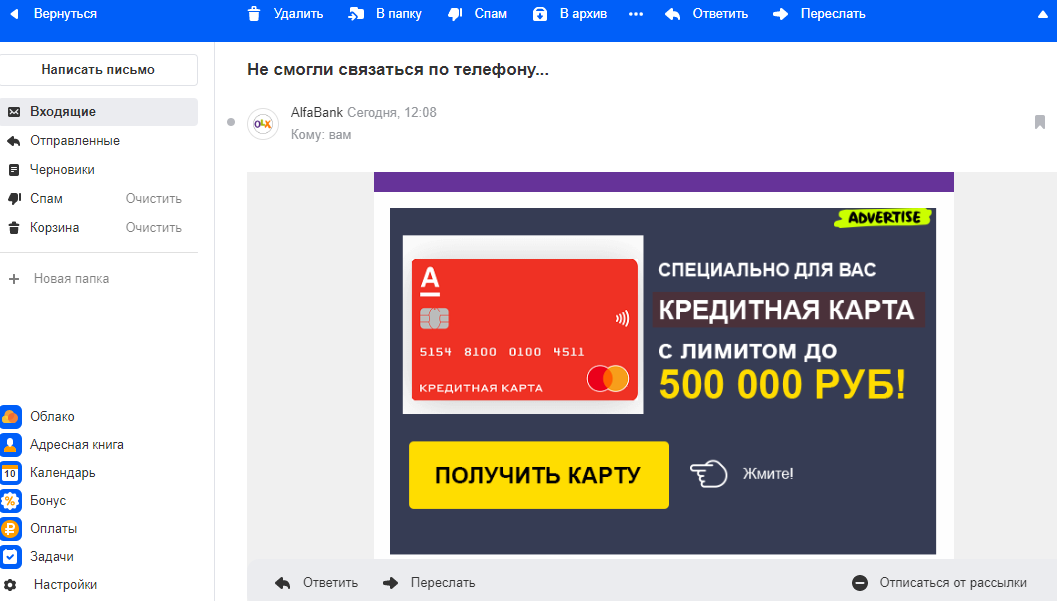Open the Спам folder in the sidebar
The height and width of the screenshot is (601, 1057).
[x=47, y=199]
